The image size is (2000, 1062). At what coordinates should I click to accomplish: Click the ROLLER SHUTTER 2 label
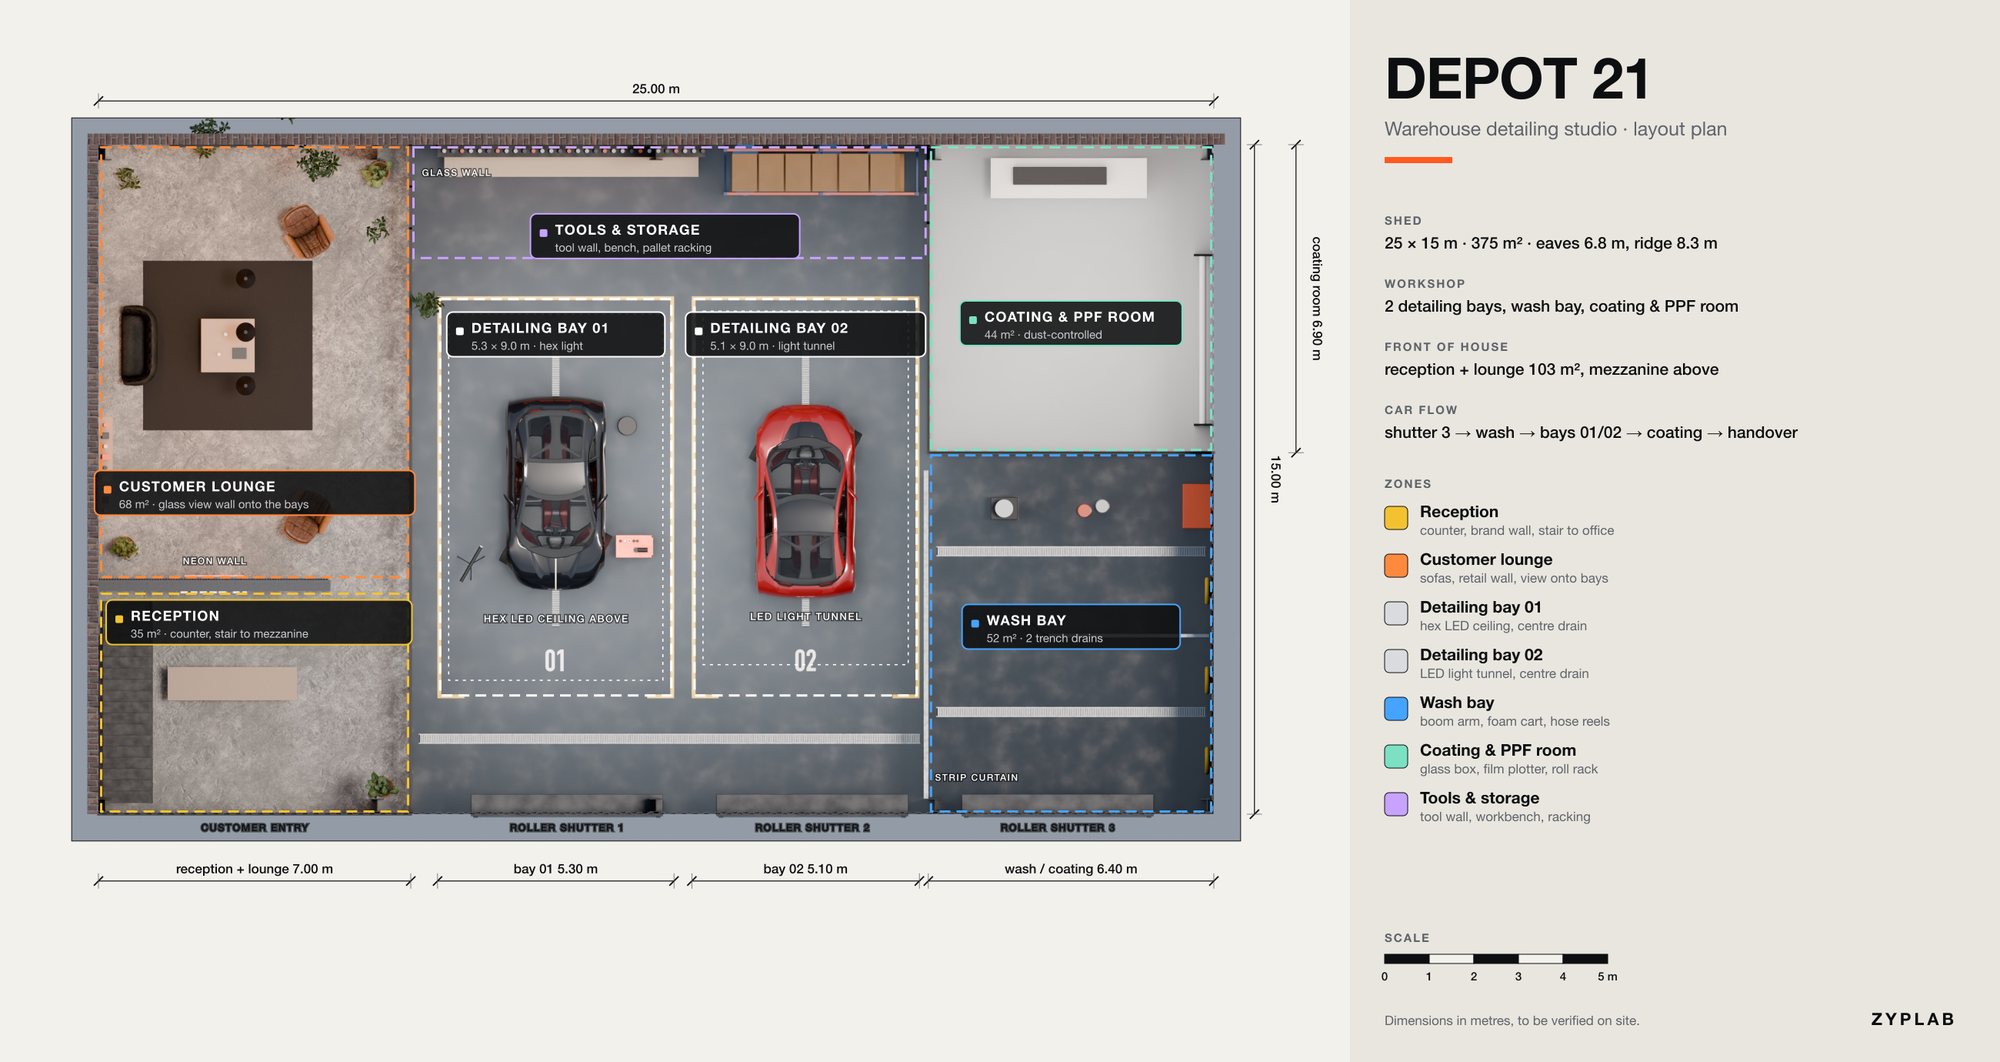(812, 828)
